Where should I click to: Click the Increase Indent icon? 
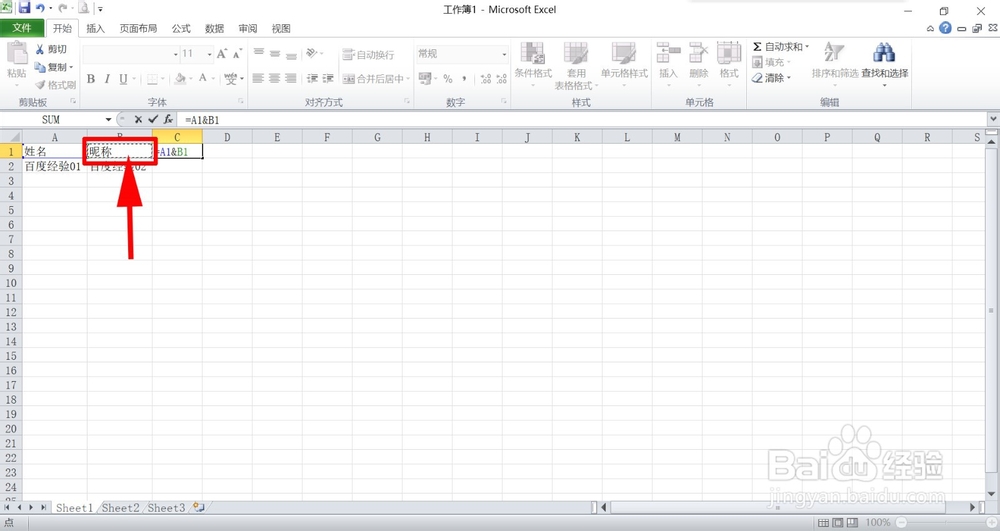tap(328, 78)
